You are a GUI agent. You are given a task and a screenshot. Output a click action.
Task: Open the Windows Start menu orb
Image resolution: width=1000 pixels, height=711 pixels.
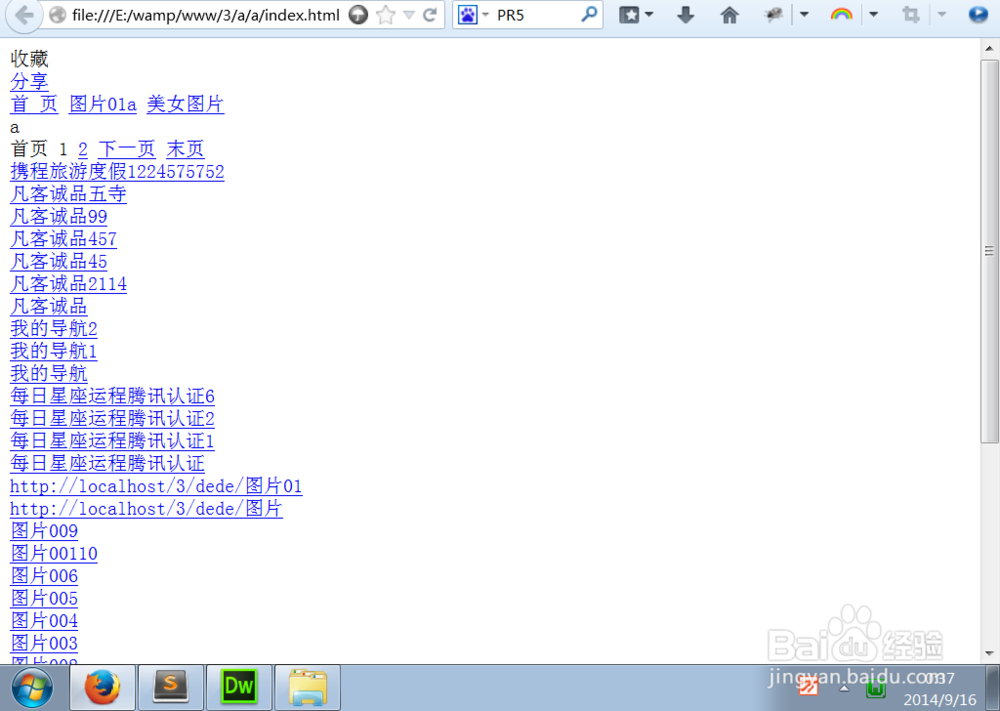click(x=32, y=688)
